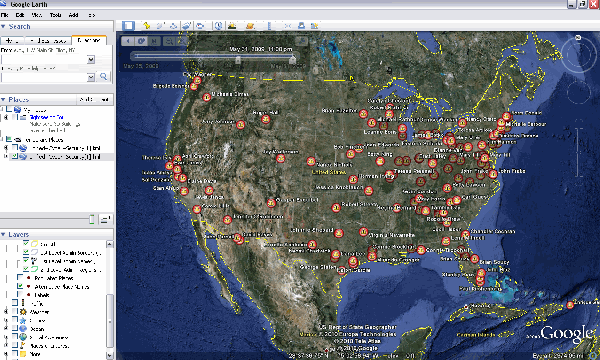The image size is (600, 360).
Task: Collapse the Layers panel
Action: pos(3,234)
